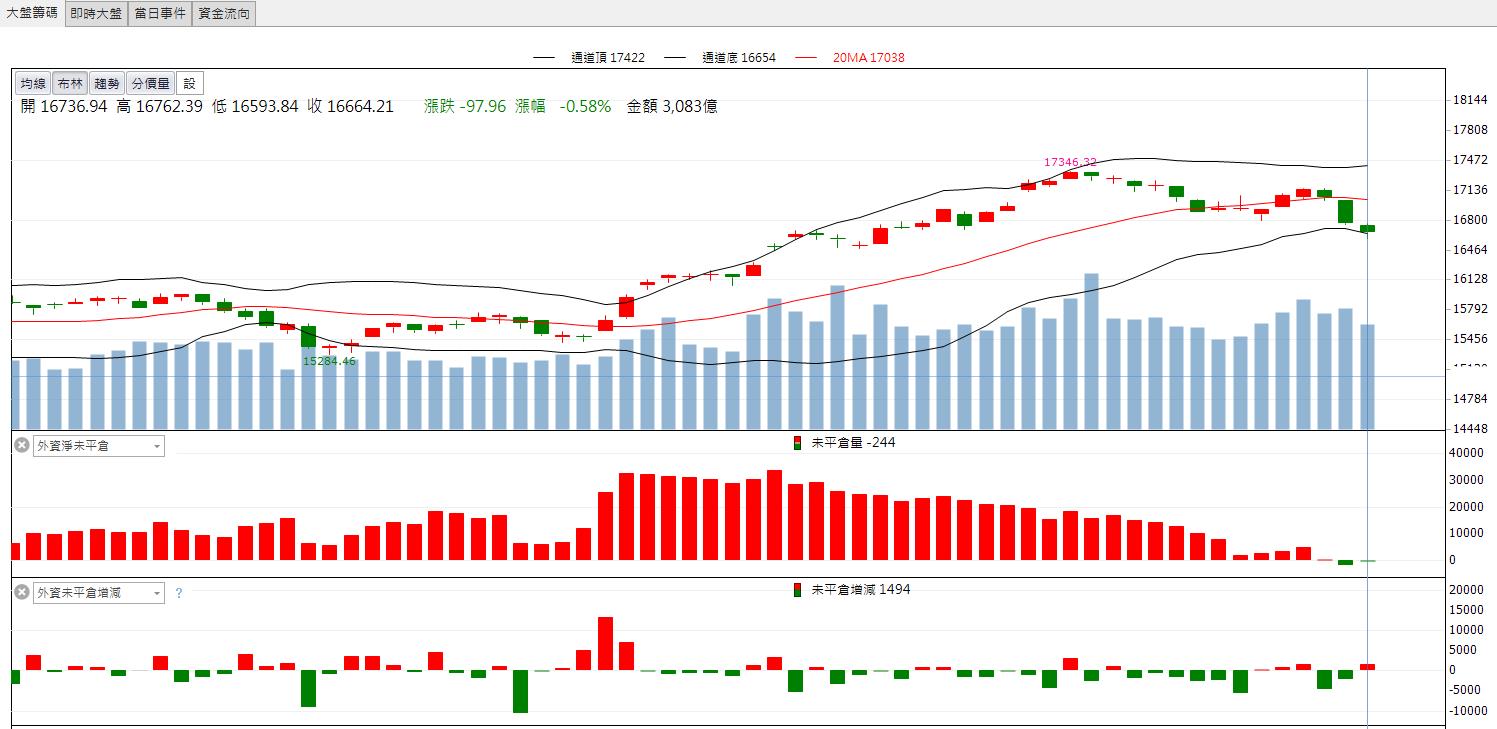The width and height of the screenshot is (1497, 729).
Task: Click the 16800 price axis label
Action: click(x=1469, y=220)
